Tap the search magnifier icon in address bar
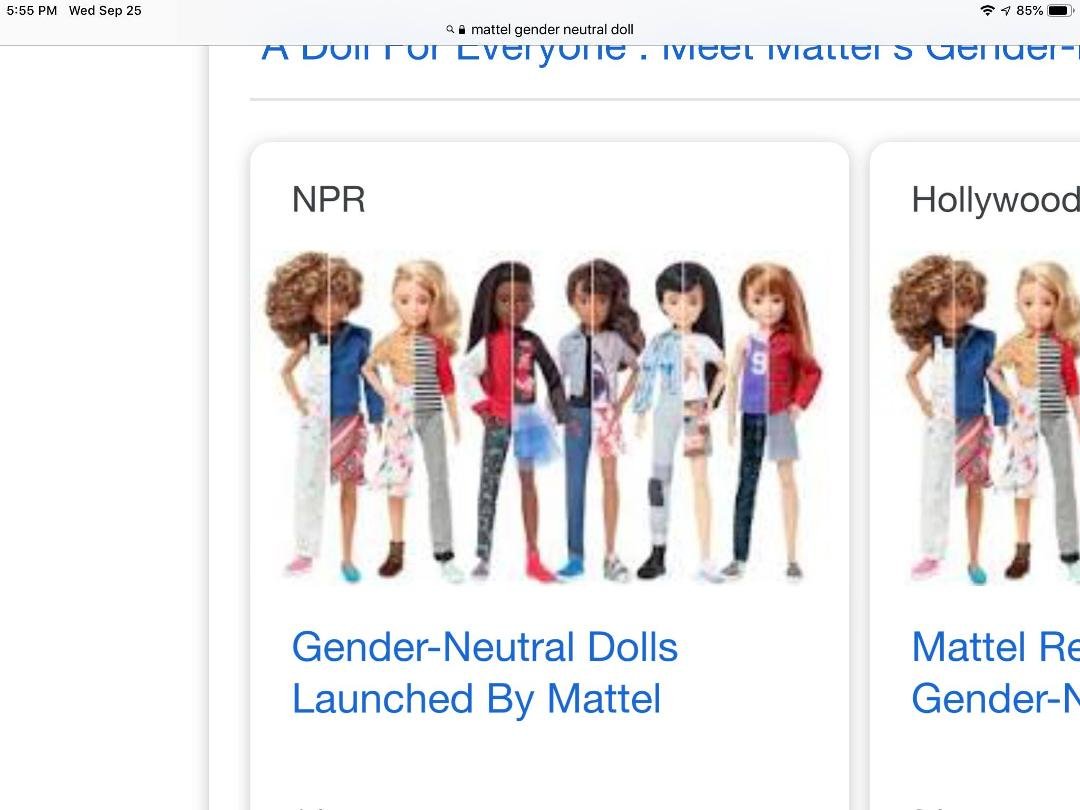Viewport: 1080px width, 810px height. click(x=450, y=30)
